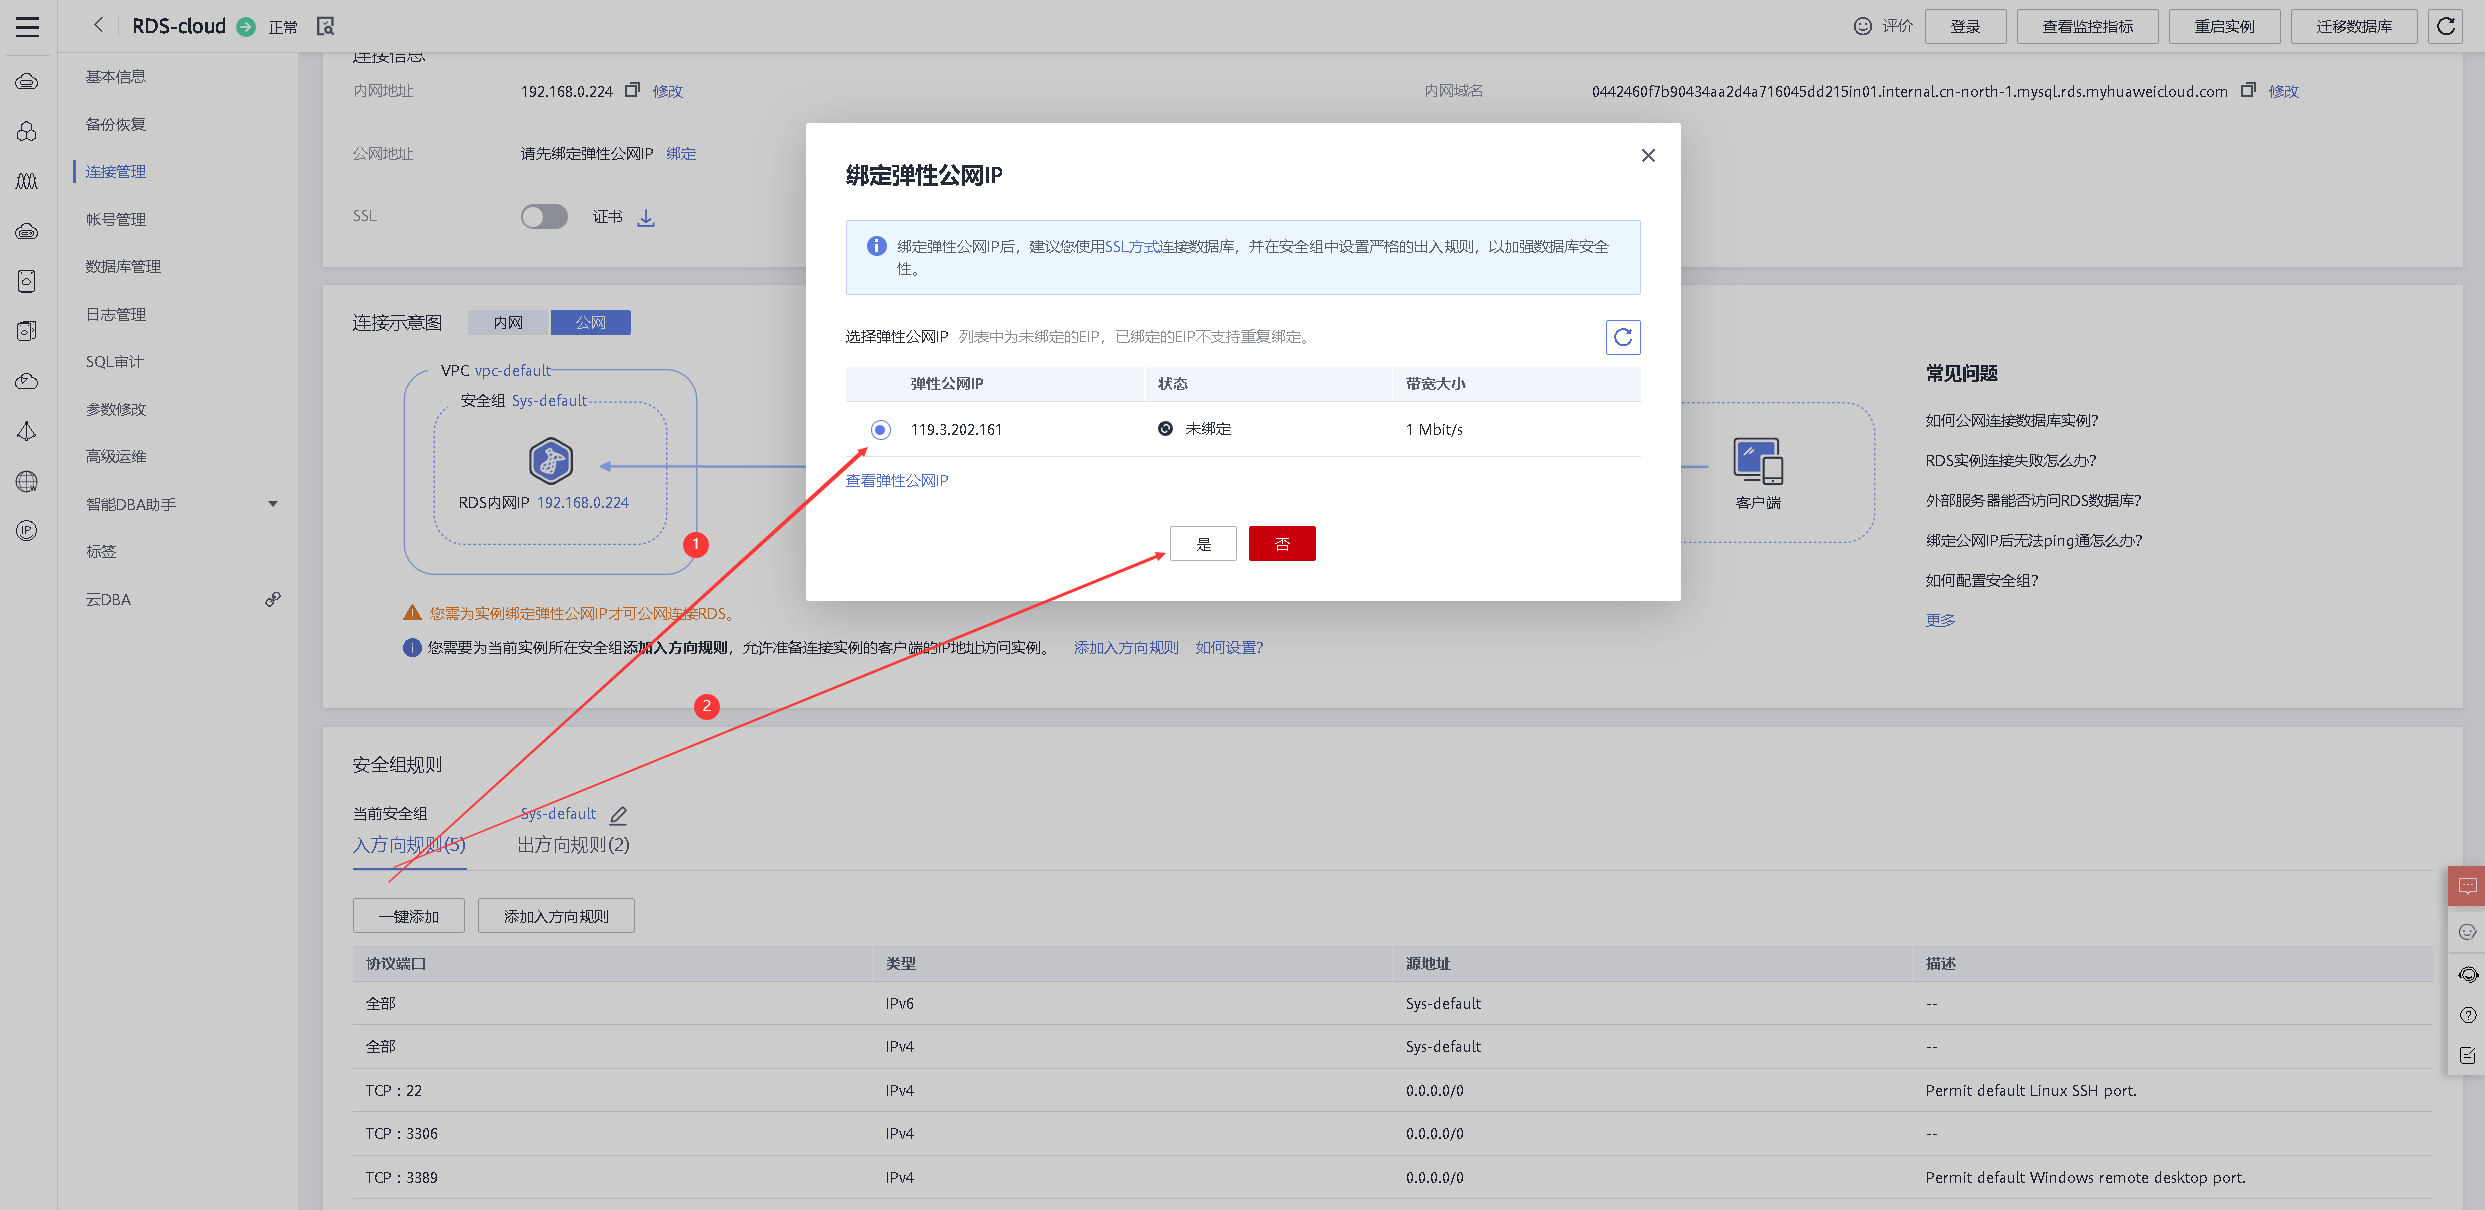Select EIP 119.3.202.161 radio button
Viewport: 2485px width, 1210px height.
pyautogui.click(x=880, y=430)
